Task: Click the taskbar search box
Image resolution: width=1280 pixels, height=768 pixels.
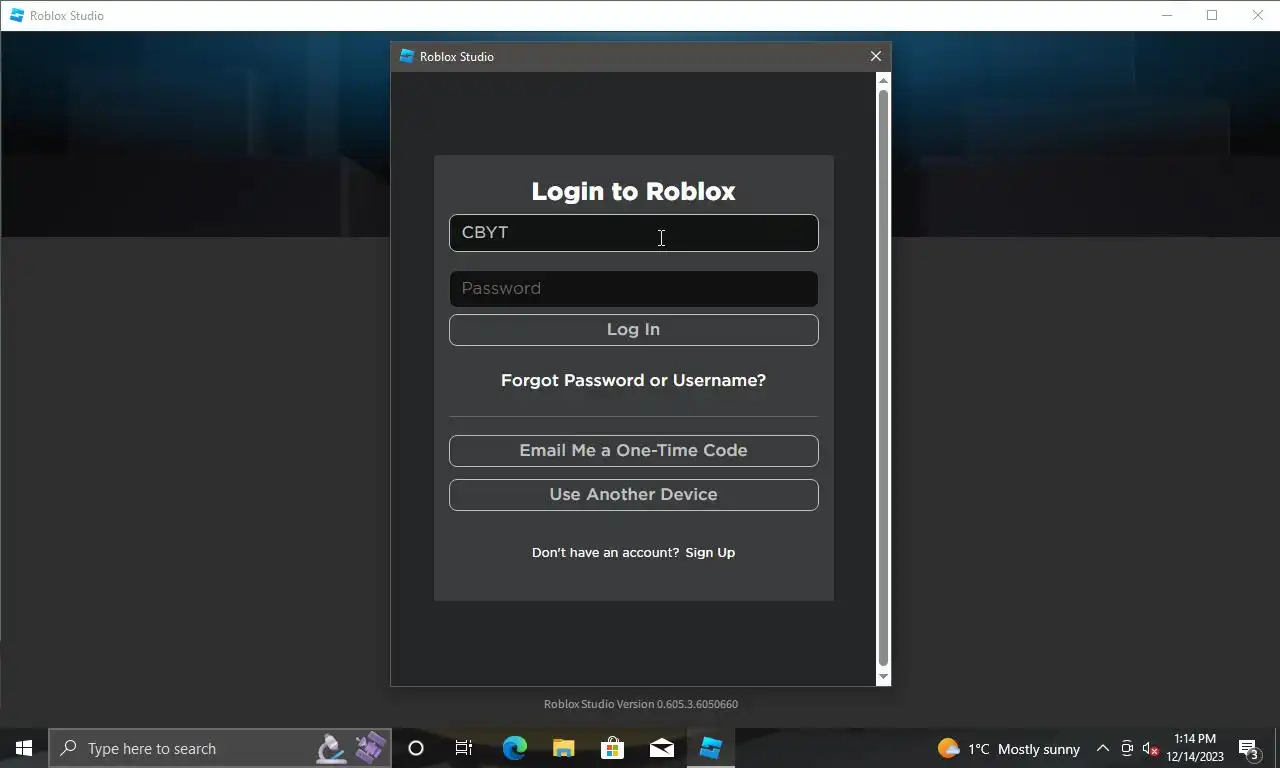Action: (x=220, y=748)
